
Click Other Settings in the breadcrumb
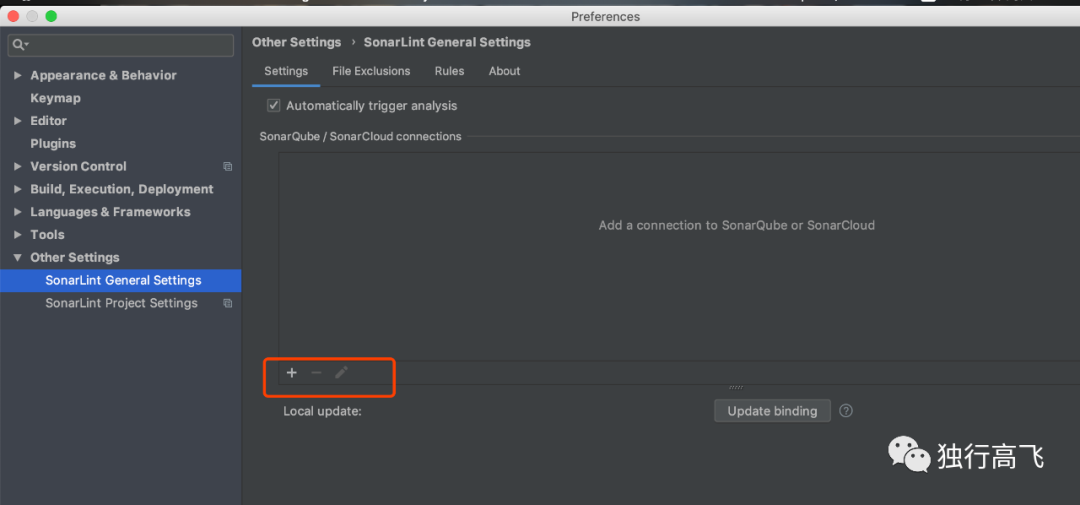pos(296,42)
